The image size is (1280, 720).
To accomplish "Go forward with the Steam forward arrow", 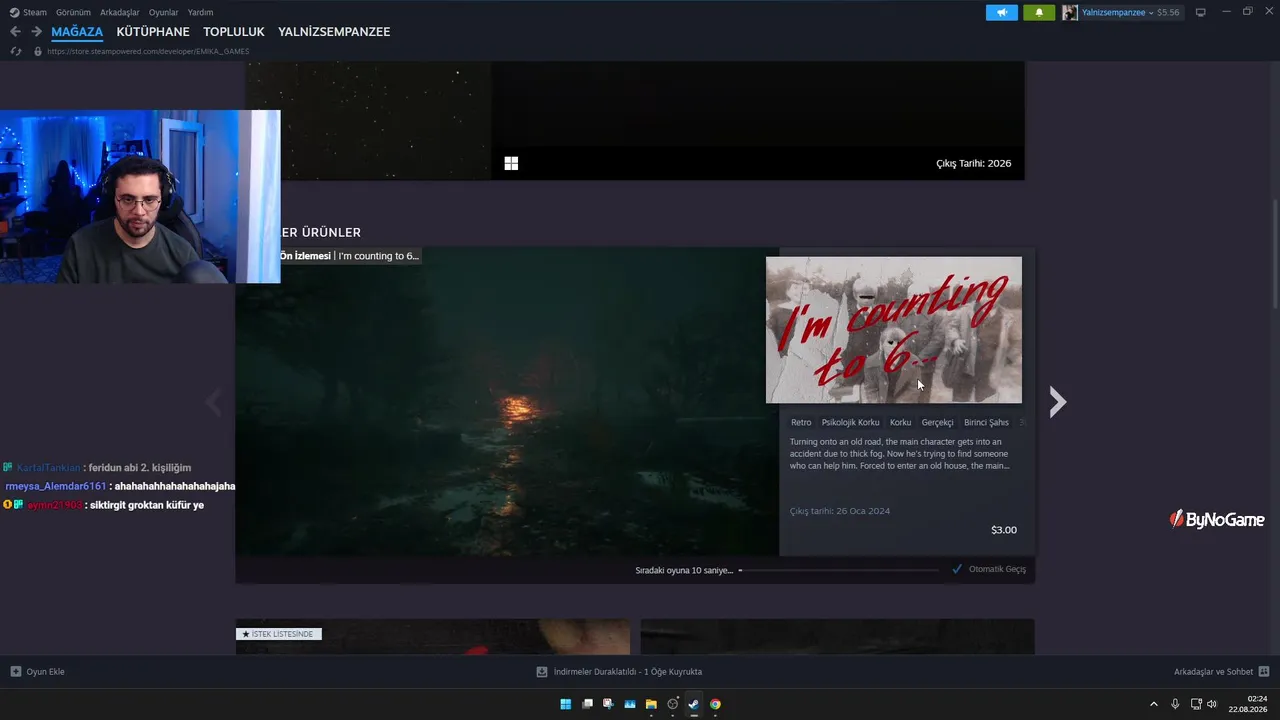I will coord(36,32).
